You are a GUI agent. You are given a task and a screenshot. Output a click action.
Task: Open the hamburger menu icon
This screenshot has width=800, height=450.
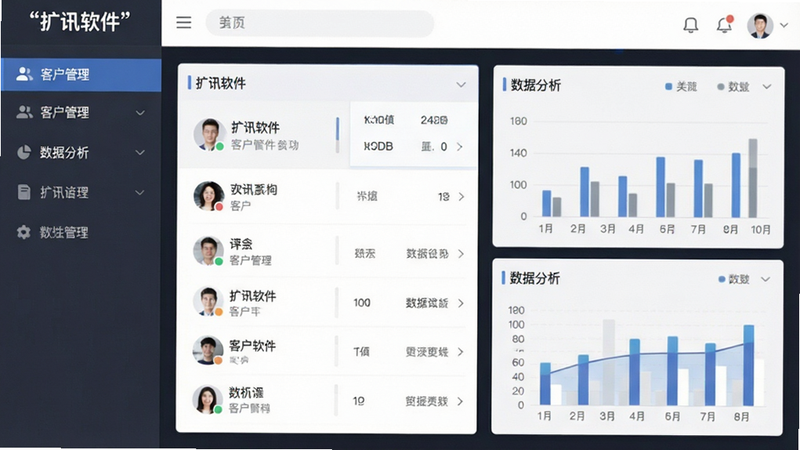tap(184, 22)
